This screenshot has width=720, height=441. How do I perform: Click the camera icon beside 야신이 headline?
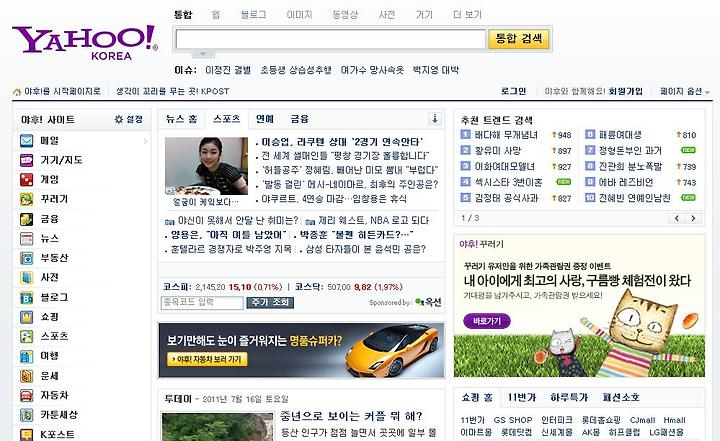click(169, 221)
